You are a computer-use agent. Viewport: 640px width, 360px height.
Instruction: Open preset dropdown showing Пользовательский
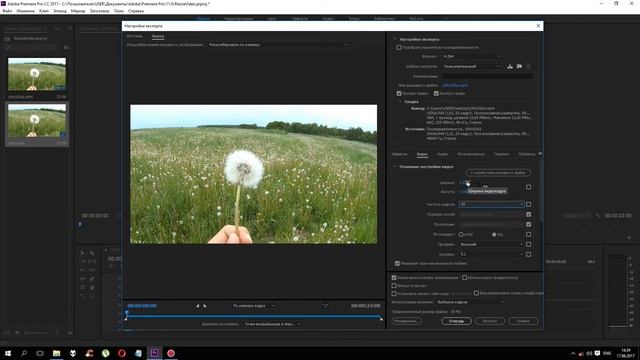pyautogui.click(x=472, y=66)
